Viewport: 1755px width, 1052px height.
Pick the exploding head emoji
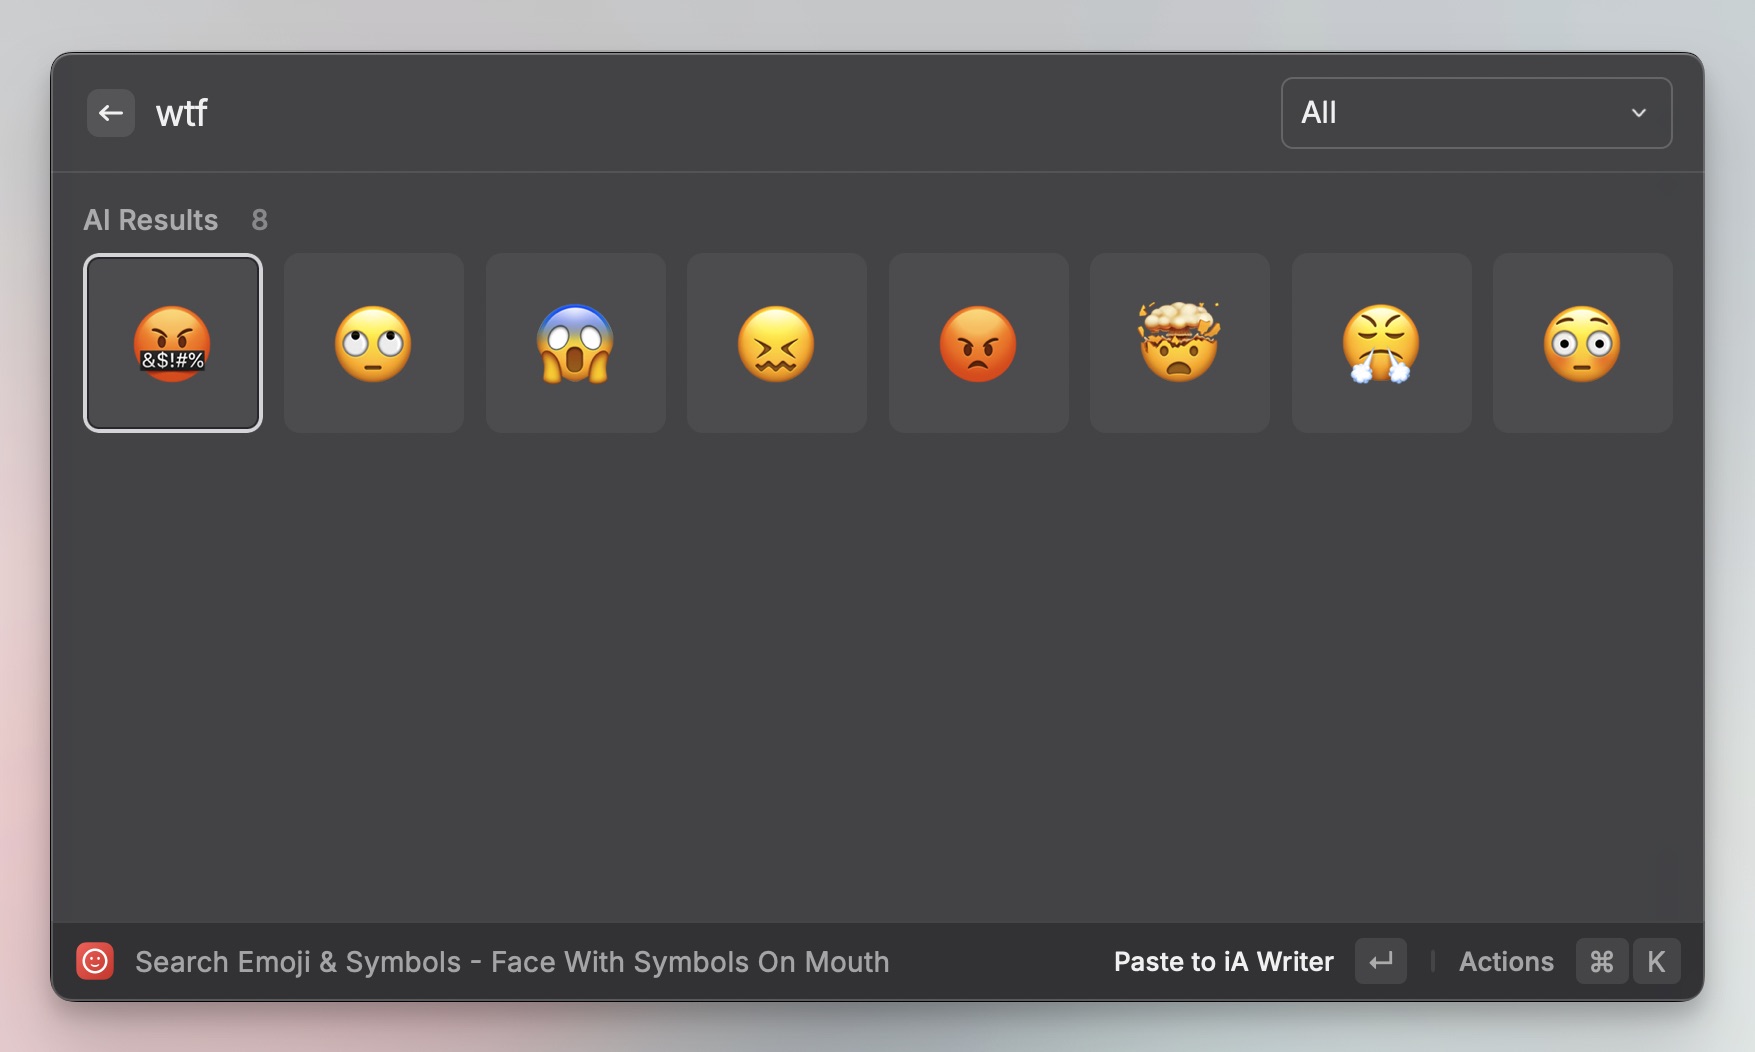(1180, 343)
